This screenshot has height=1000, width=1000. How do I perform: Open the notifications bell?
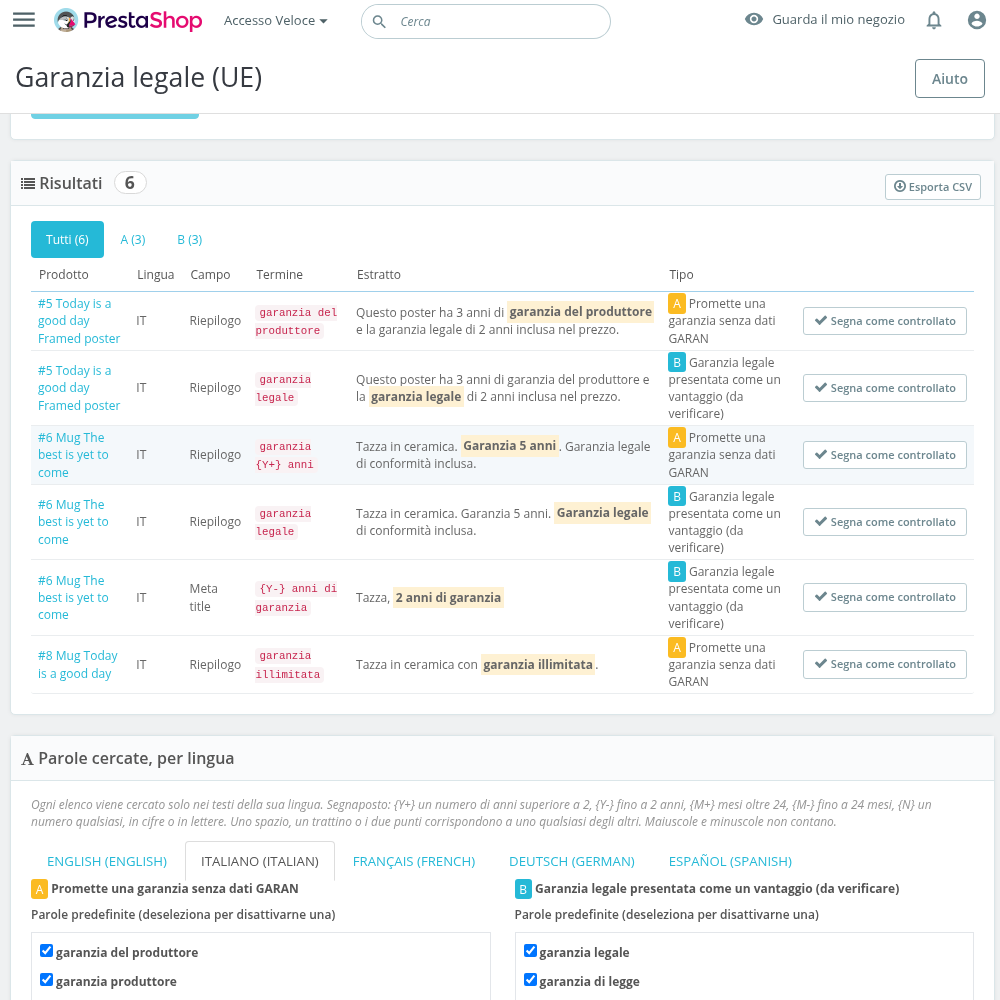[934, 20]
